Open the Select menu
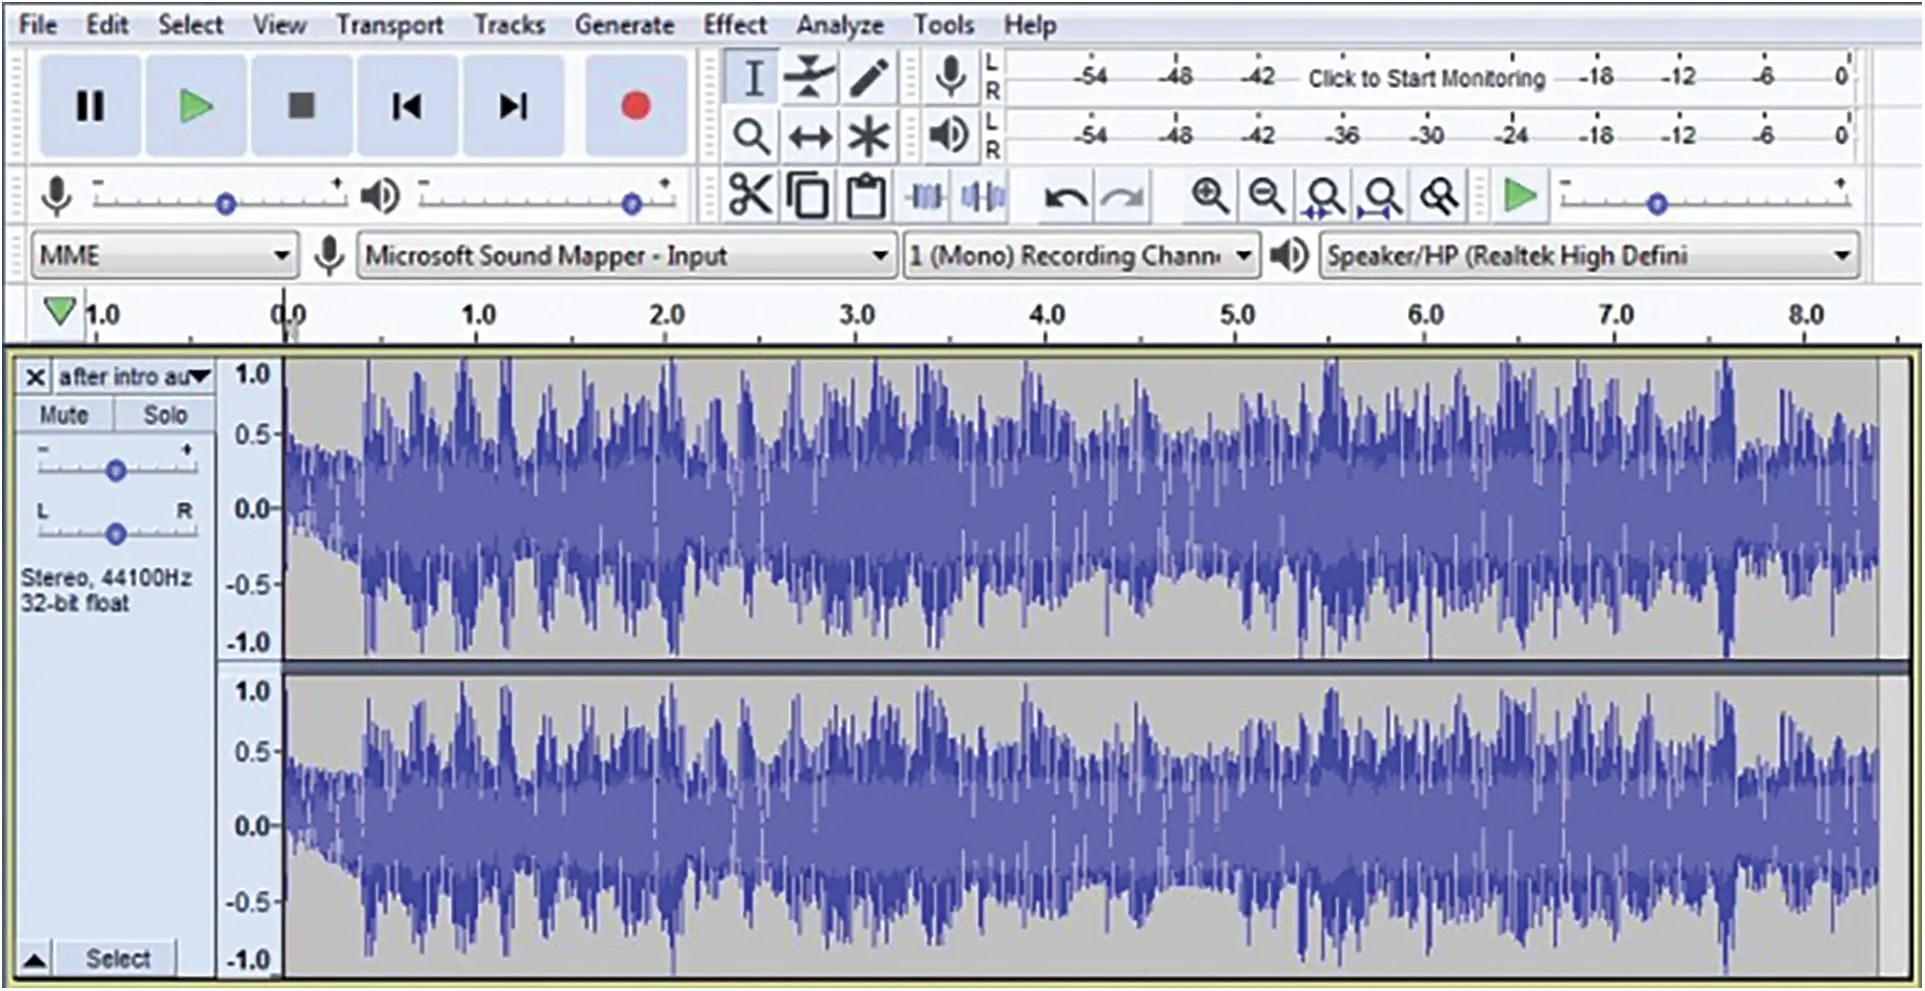 pyautogui.click(x=190, y=25)
